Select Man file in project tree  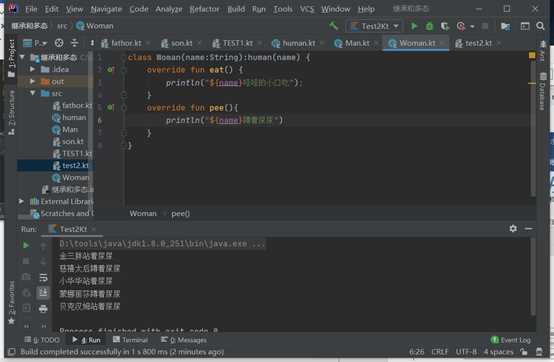[65, 129]
